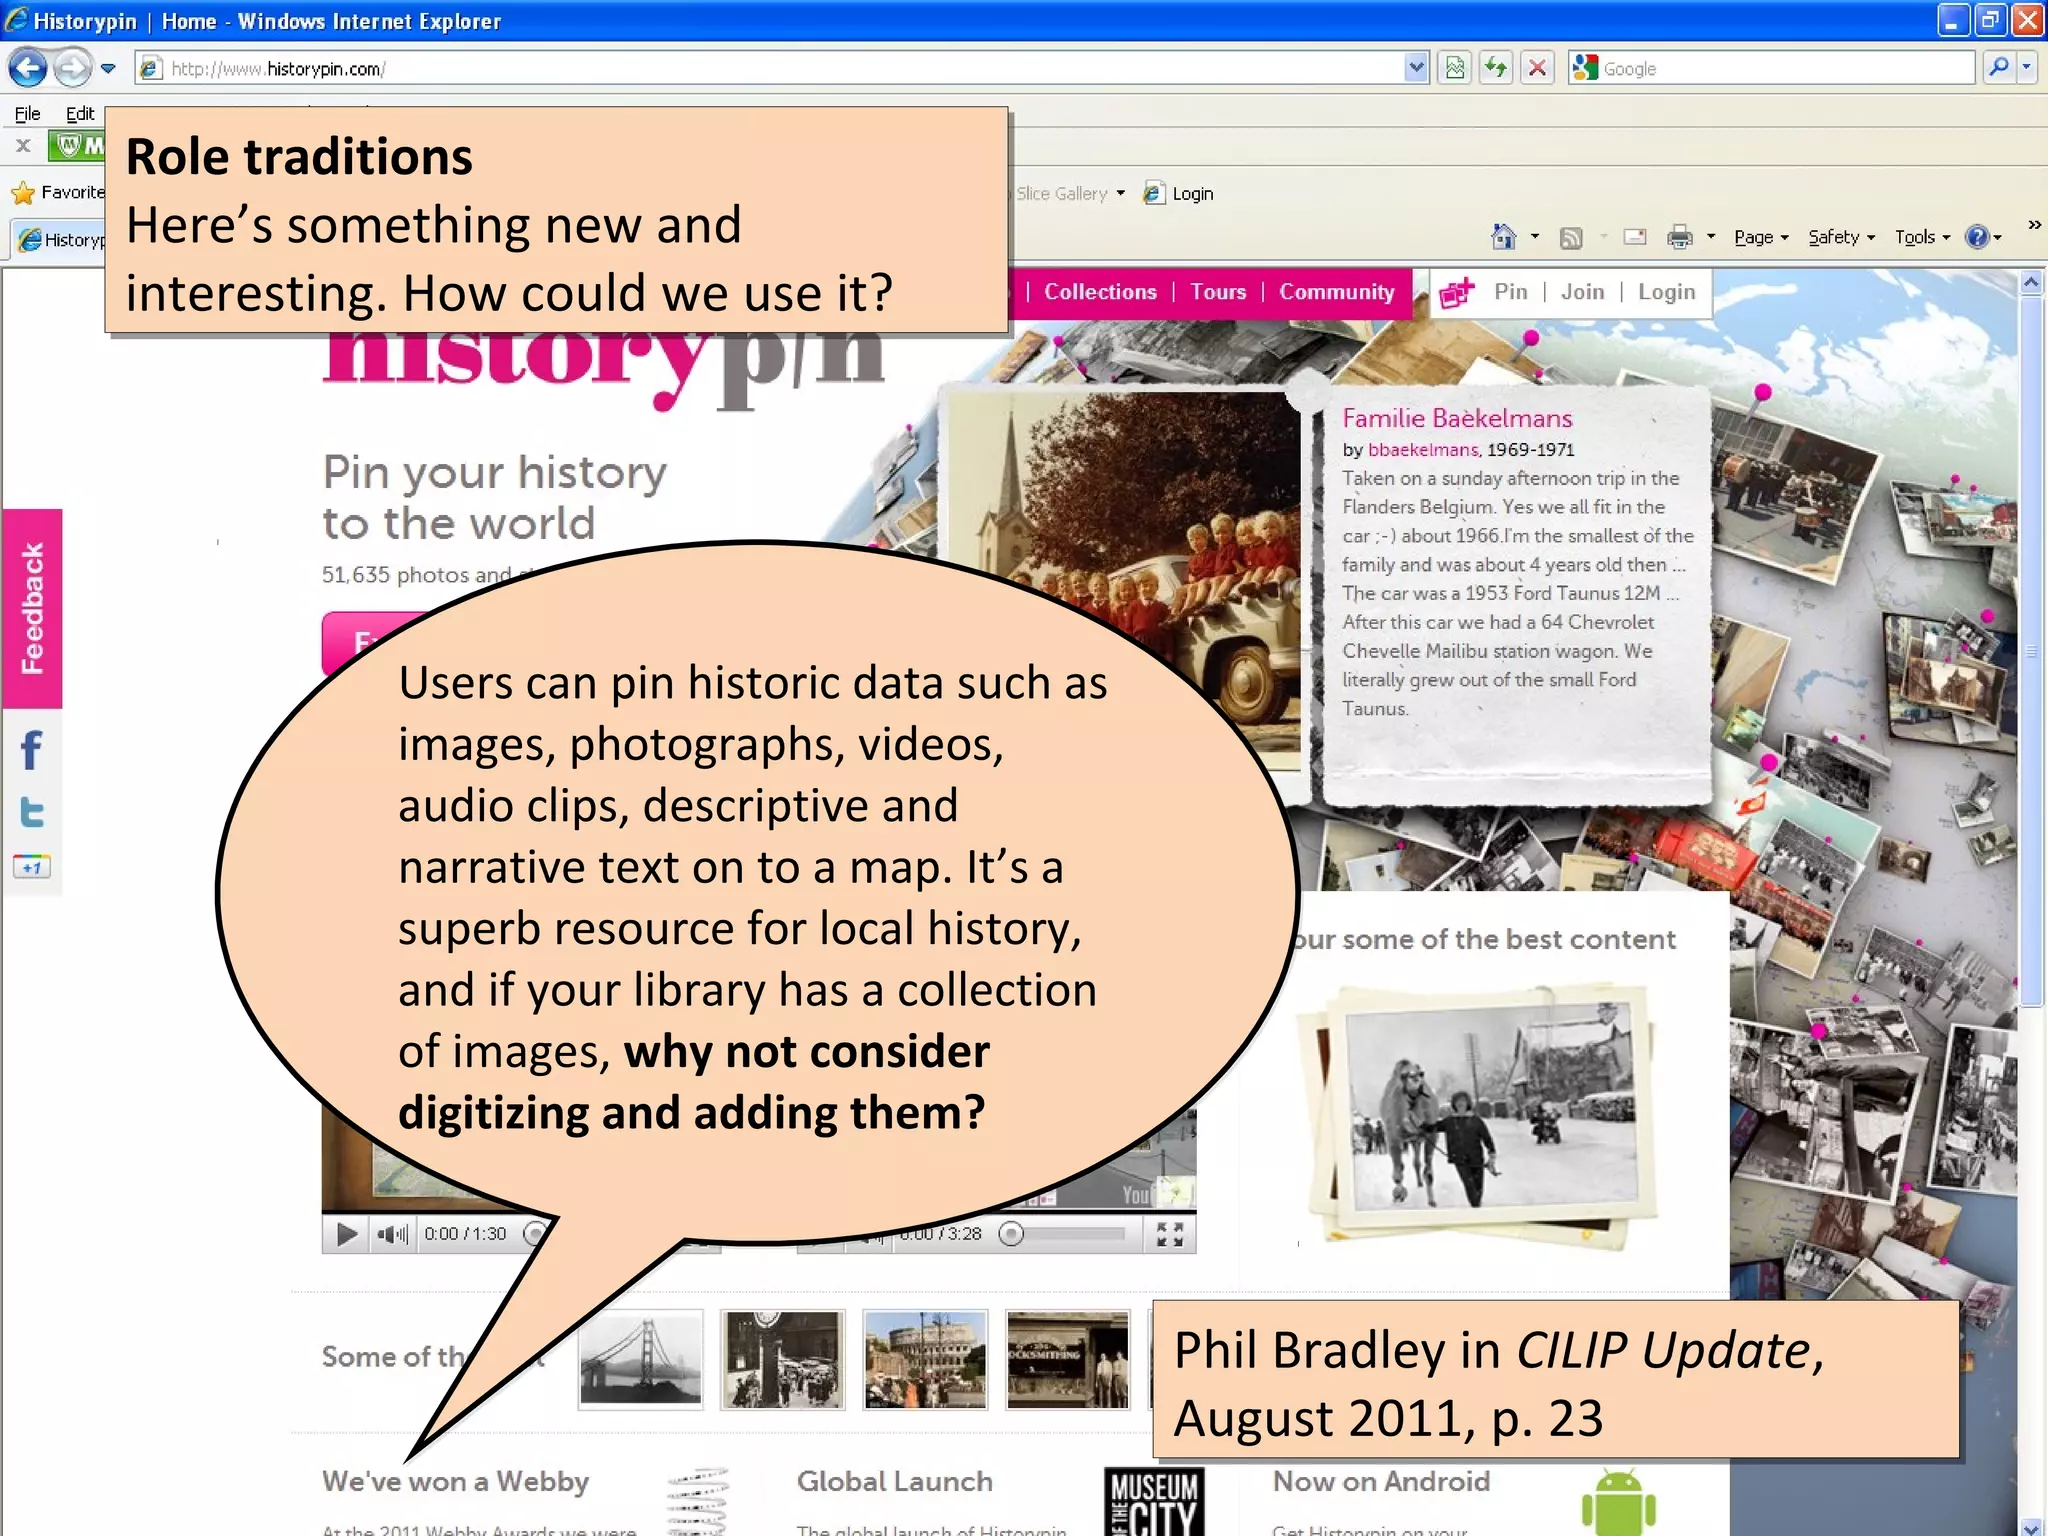Close the toolbar with the X button

(x=24, y=146)
